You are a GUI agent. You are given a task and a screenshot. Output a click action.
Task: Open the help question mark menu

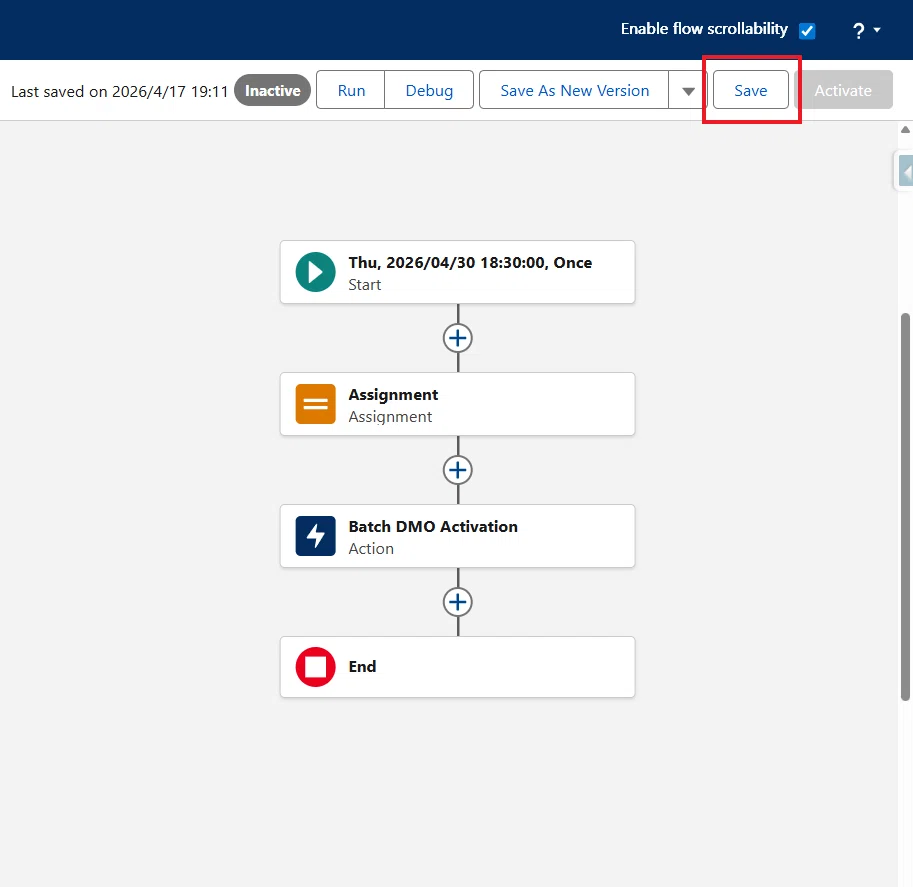[858, 30]
